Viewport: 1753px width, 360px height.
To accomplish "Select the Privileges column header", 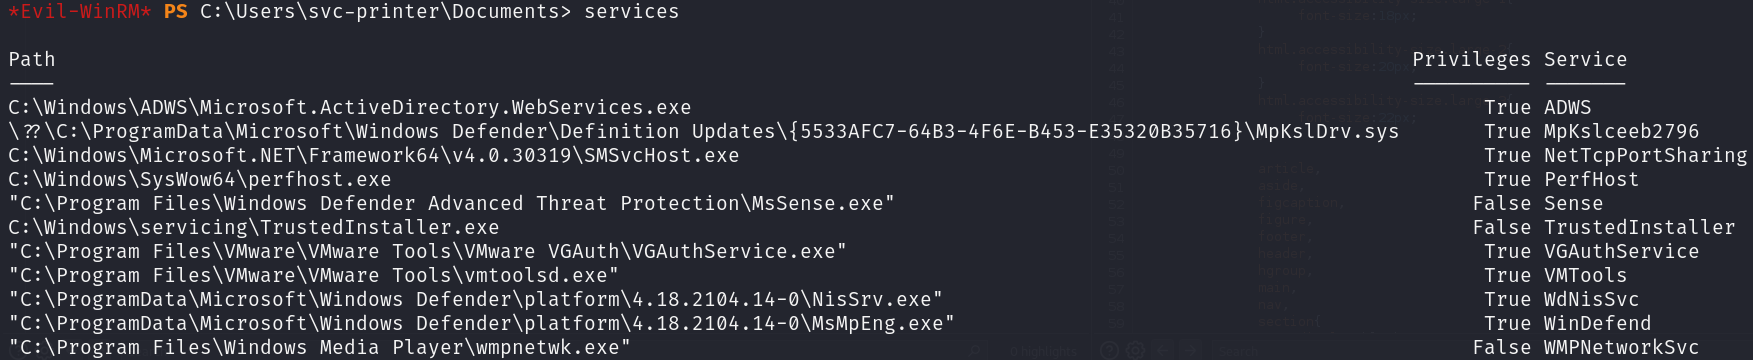I will coord(1471,60).
